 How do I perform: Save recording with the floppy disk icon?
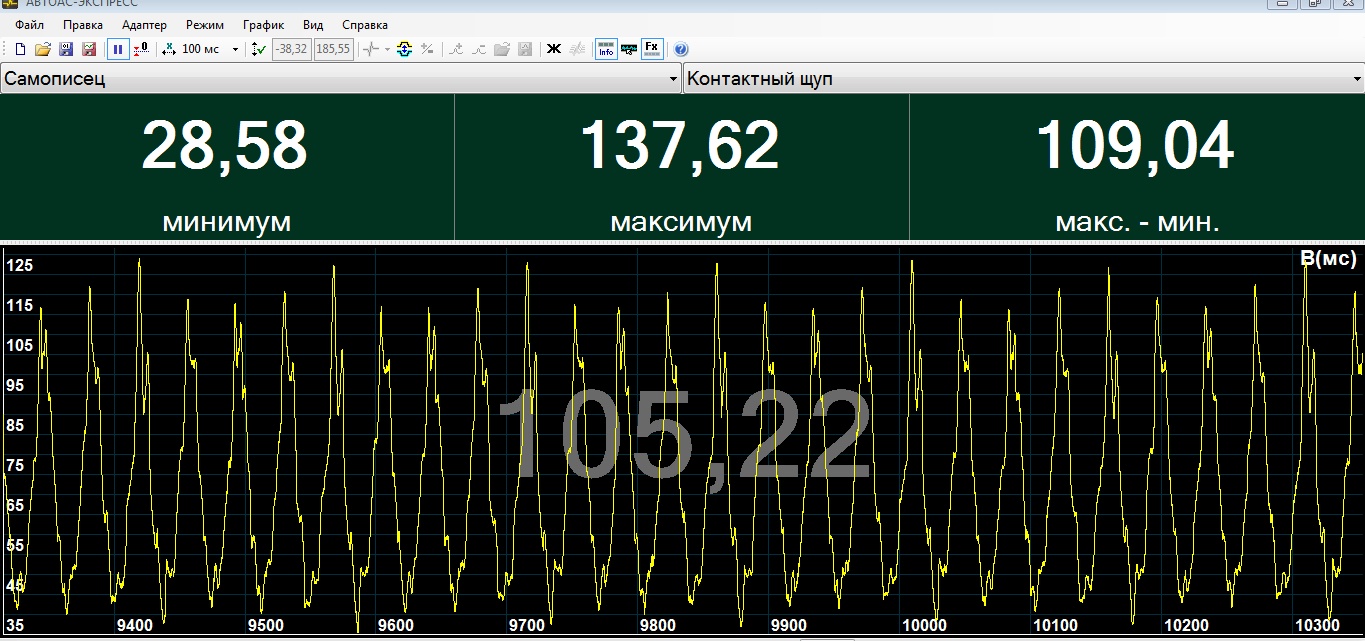66,49
